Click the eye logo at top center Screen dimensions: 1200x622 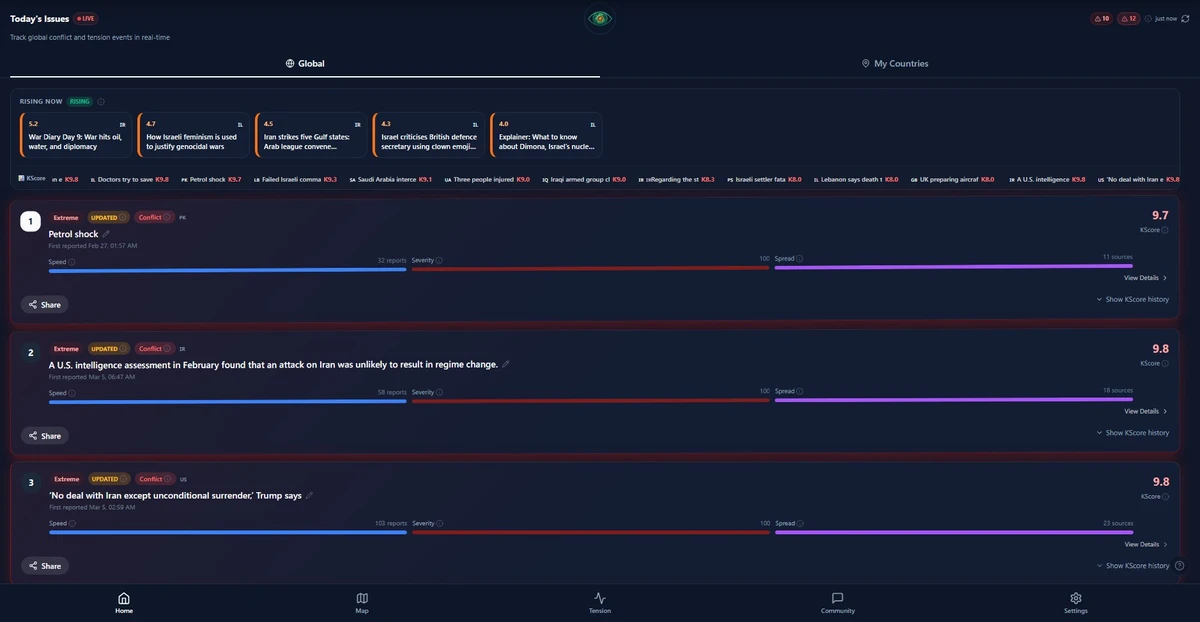point(600,18)
